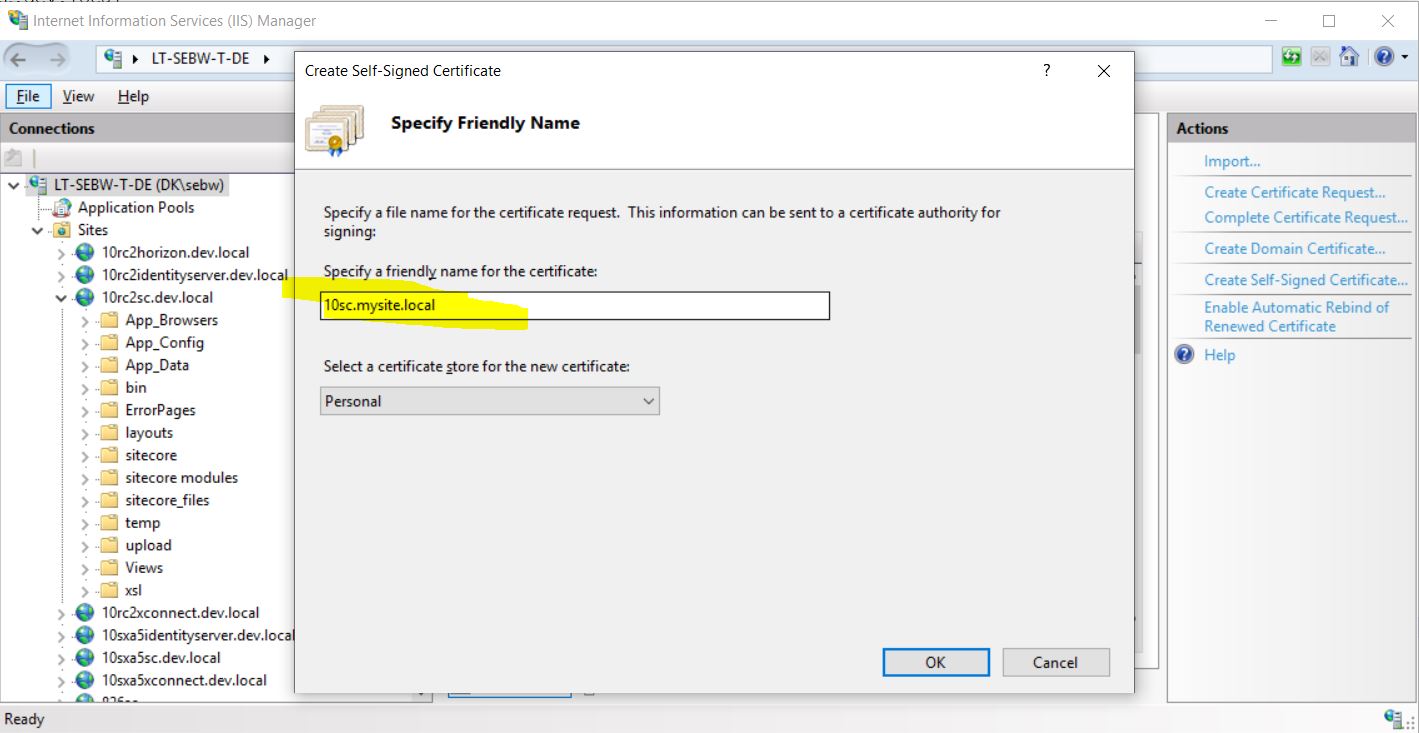
Task: Click the ErrorPages folder icon
Action: pos(109,410)
